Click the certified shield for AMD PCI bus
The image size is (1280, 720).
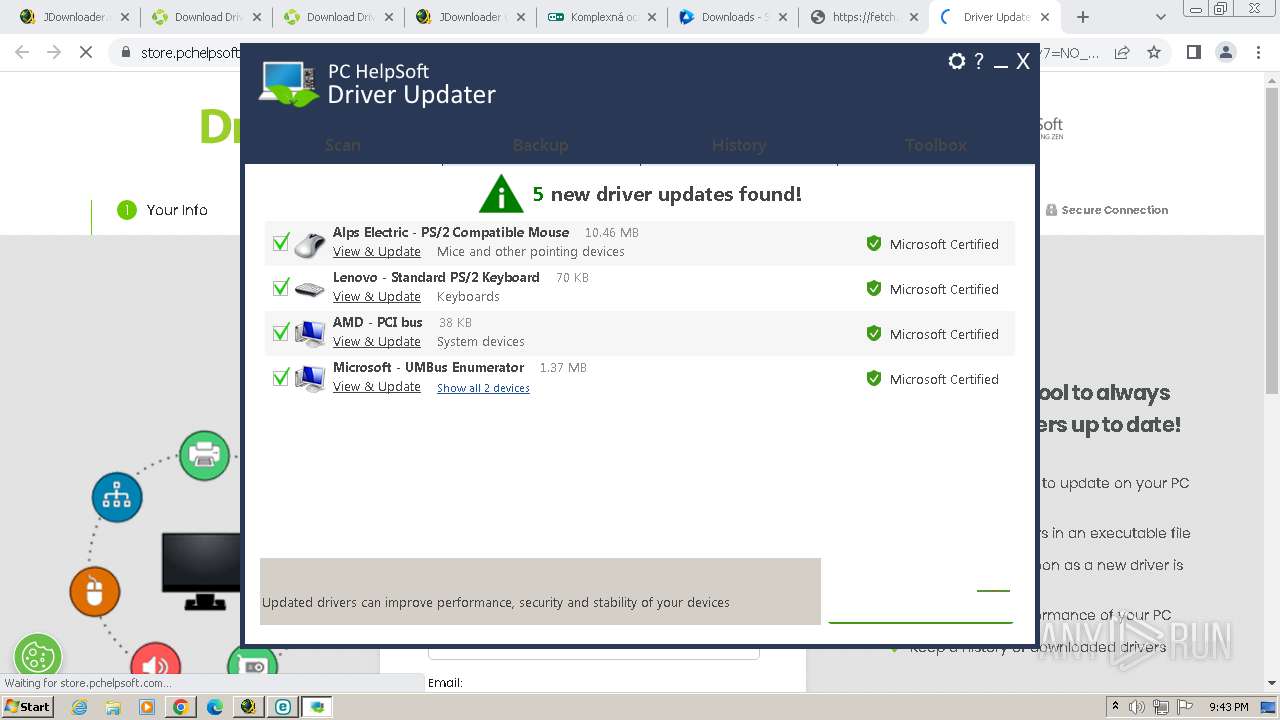[x=874, y=333]
